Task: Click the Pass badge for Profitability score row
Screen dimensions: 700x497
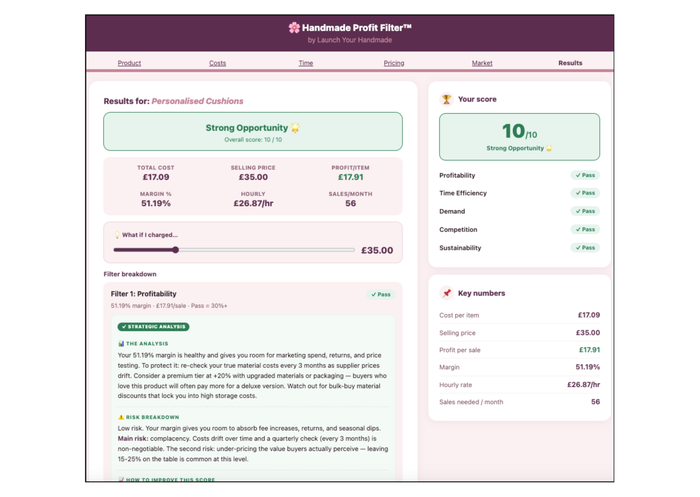Action: pyautogui.click(x=585, y=175)
